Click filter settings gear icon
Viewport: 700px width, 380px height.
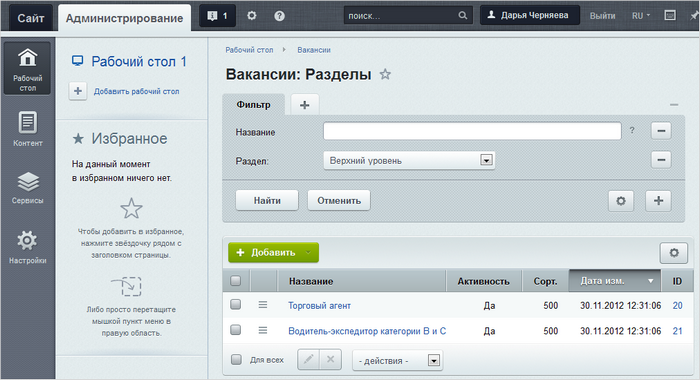621,200
